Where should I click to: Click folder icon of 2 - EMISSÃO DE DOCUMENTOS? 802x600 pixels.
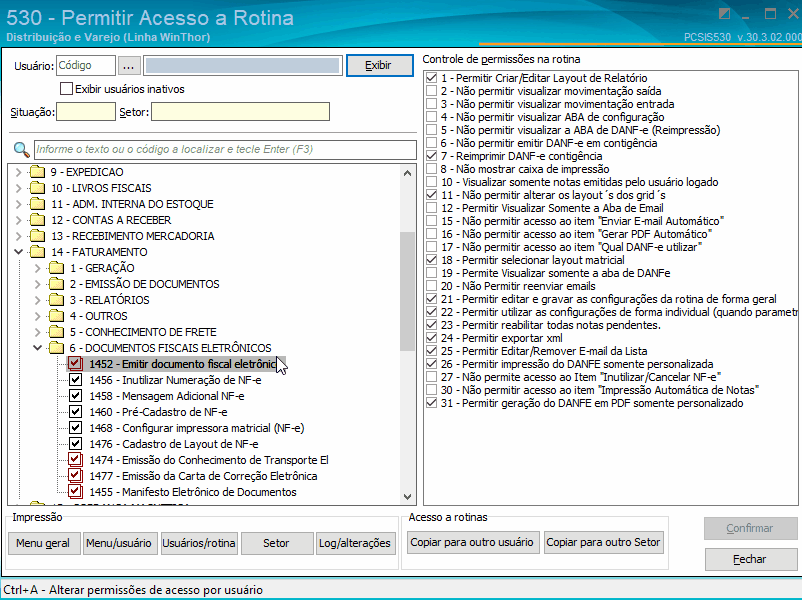pos(56,284)
